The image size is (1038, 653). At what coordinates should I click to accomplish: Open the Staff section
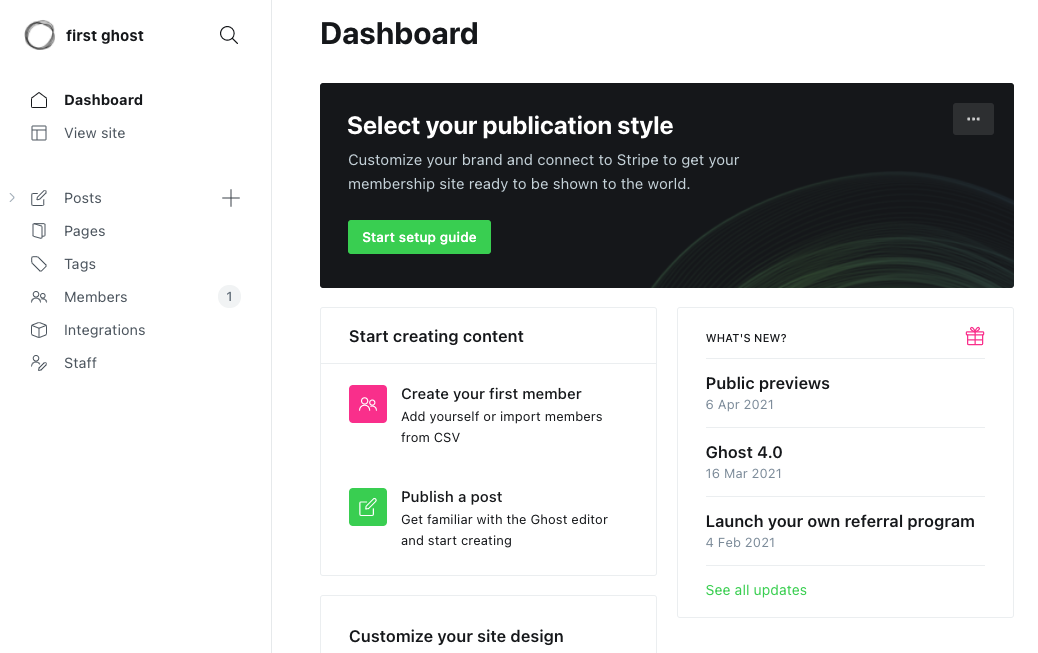pyautogui.click(x=80, y=363)
